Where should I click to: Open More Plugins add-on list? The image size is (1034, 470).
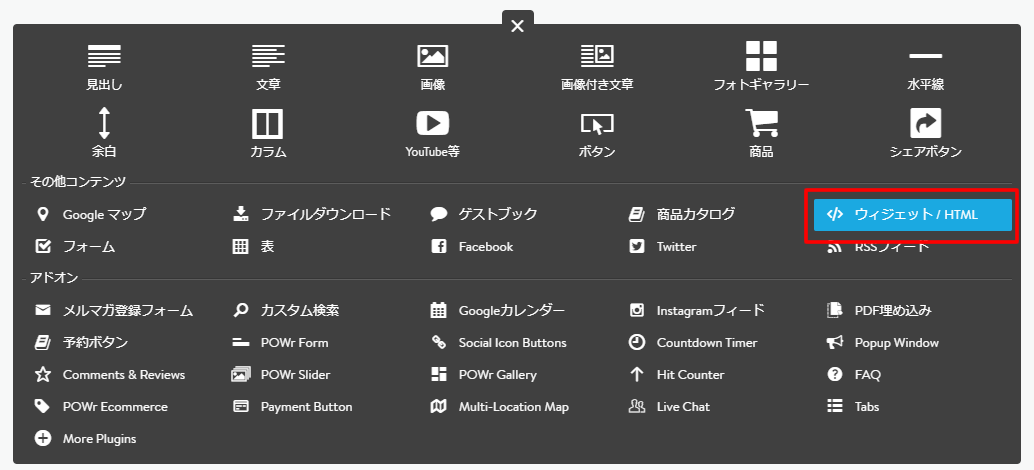[99, 438]
